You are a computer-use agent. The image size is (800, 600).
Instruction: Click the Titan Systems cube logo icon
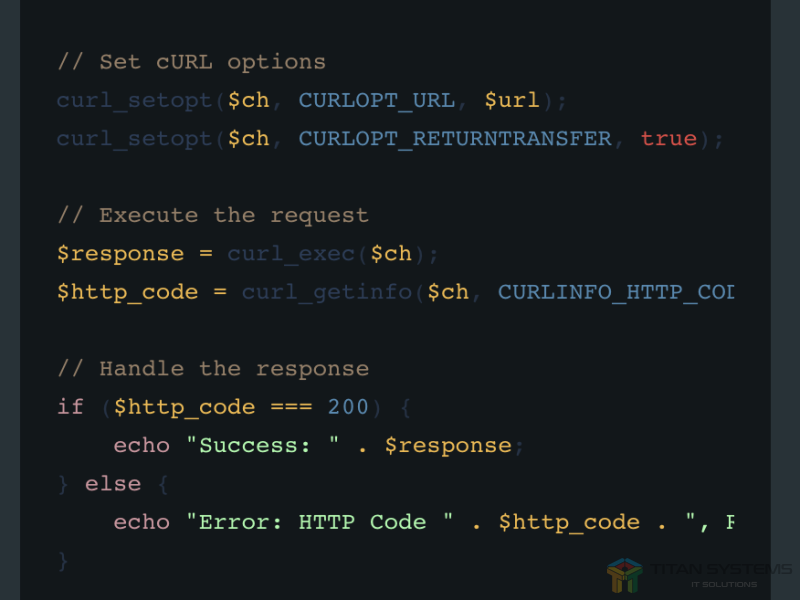(x=625, y=575)
